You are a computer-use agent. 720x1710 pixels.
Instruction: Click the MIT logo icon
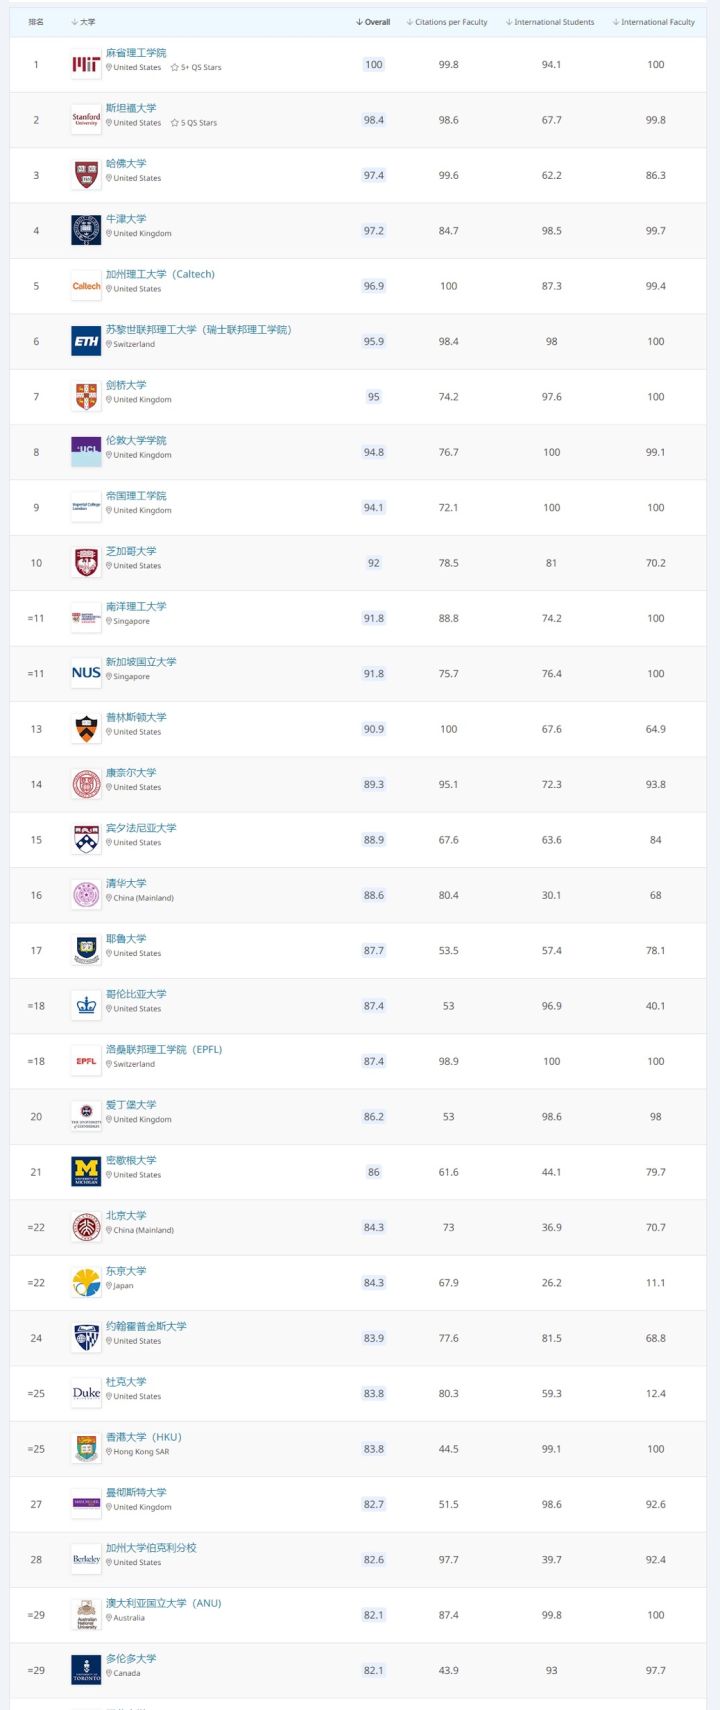click(86, 65)
